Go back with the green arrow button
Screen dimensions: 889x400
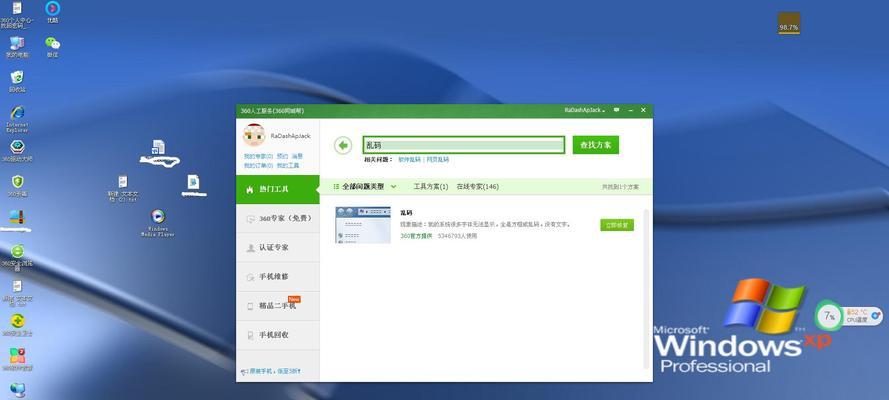(342, 146)
